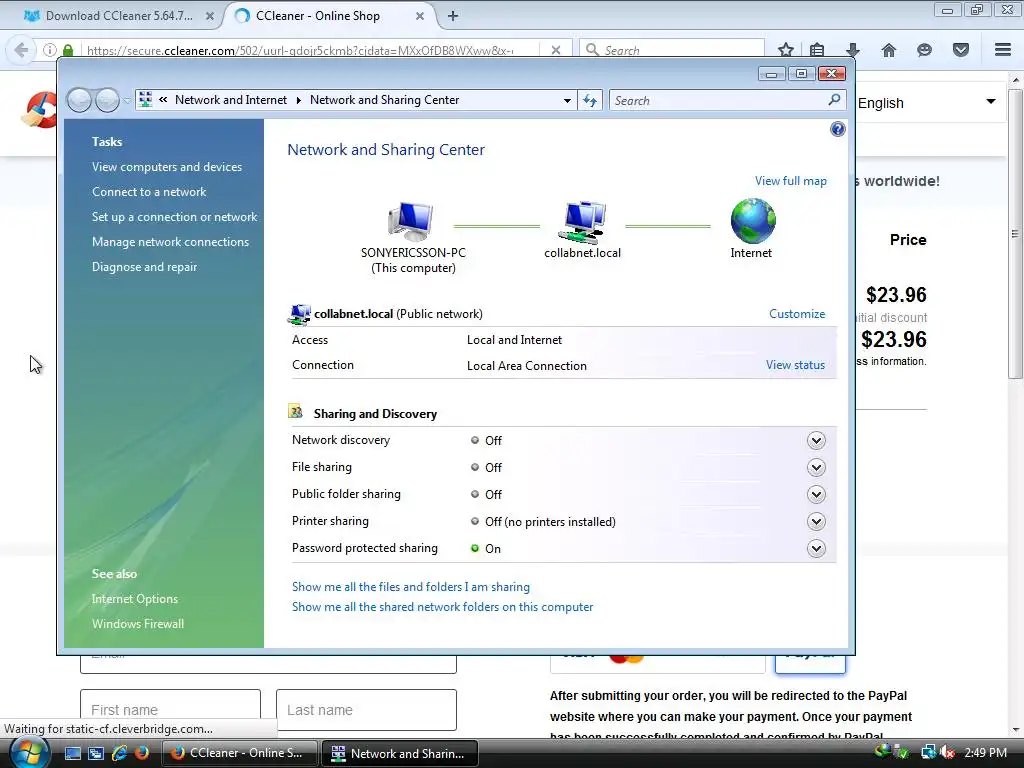
Task: Open address bar history dropdown arrow
Action: [x=567, y=101]
